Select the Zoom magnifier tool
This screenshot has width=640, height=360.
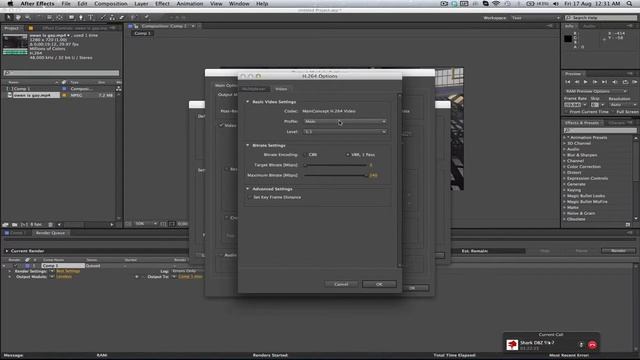(x=28, y=18)
